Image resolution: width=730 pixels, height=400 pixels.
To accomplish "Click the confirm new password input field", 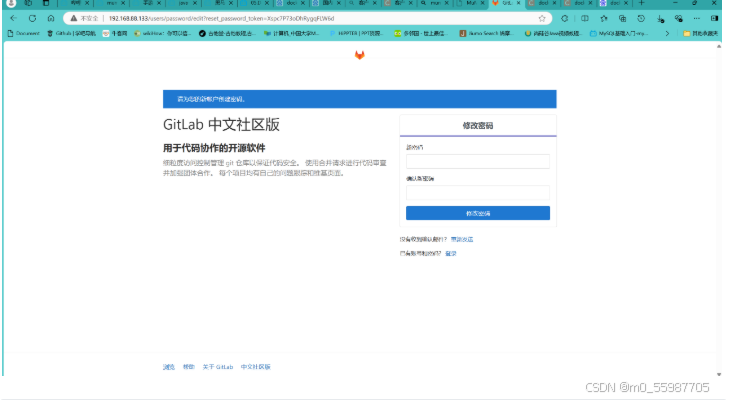I will (478, 192).
